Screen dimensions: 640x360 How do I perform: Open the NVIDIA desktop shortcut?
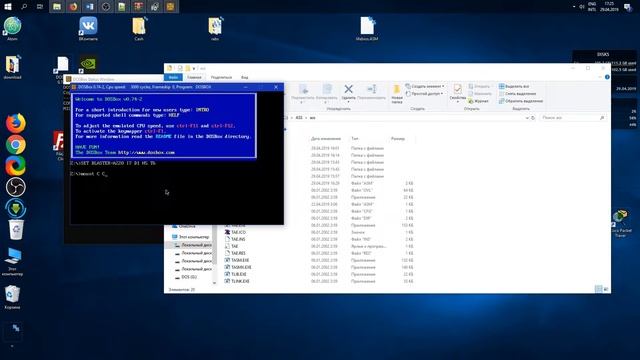point(88,64)
